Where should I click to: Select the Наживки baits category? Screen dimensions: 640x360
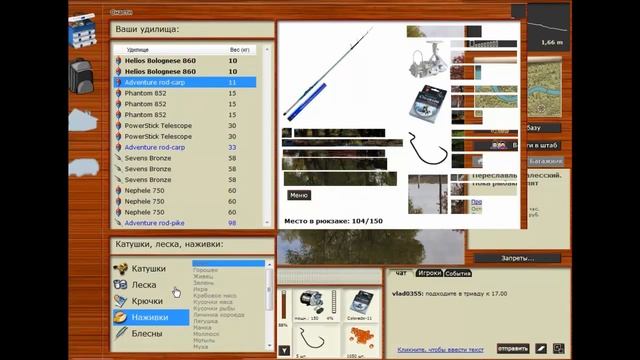coord(151,317)
